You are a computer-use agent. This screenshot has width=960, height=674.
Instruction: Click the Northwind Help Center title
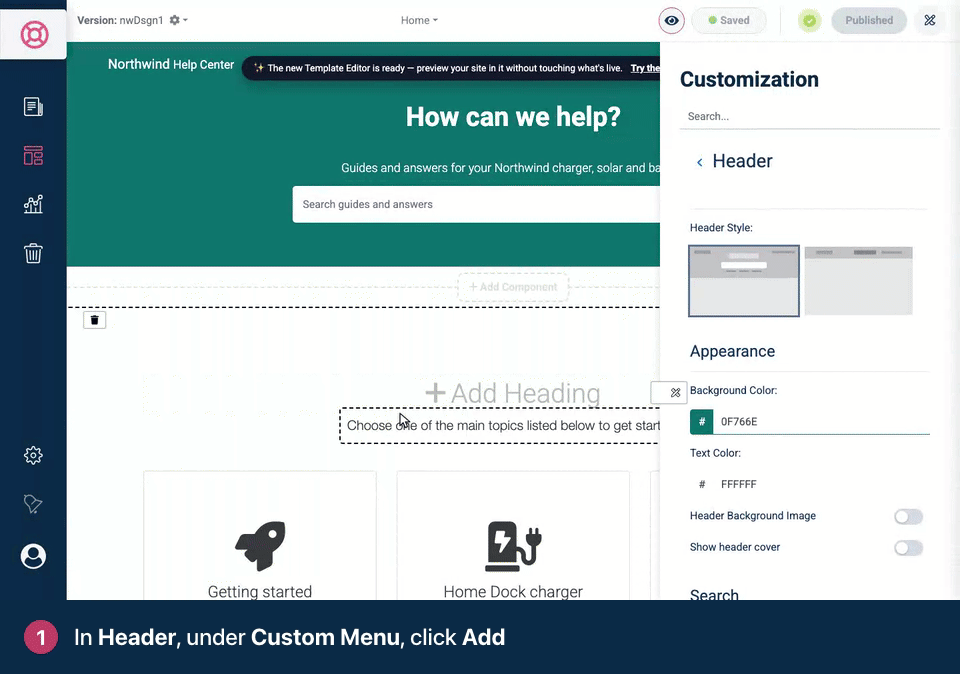(x=171, y=64)
